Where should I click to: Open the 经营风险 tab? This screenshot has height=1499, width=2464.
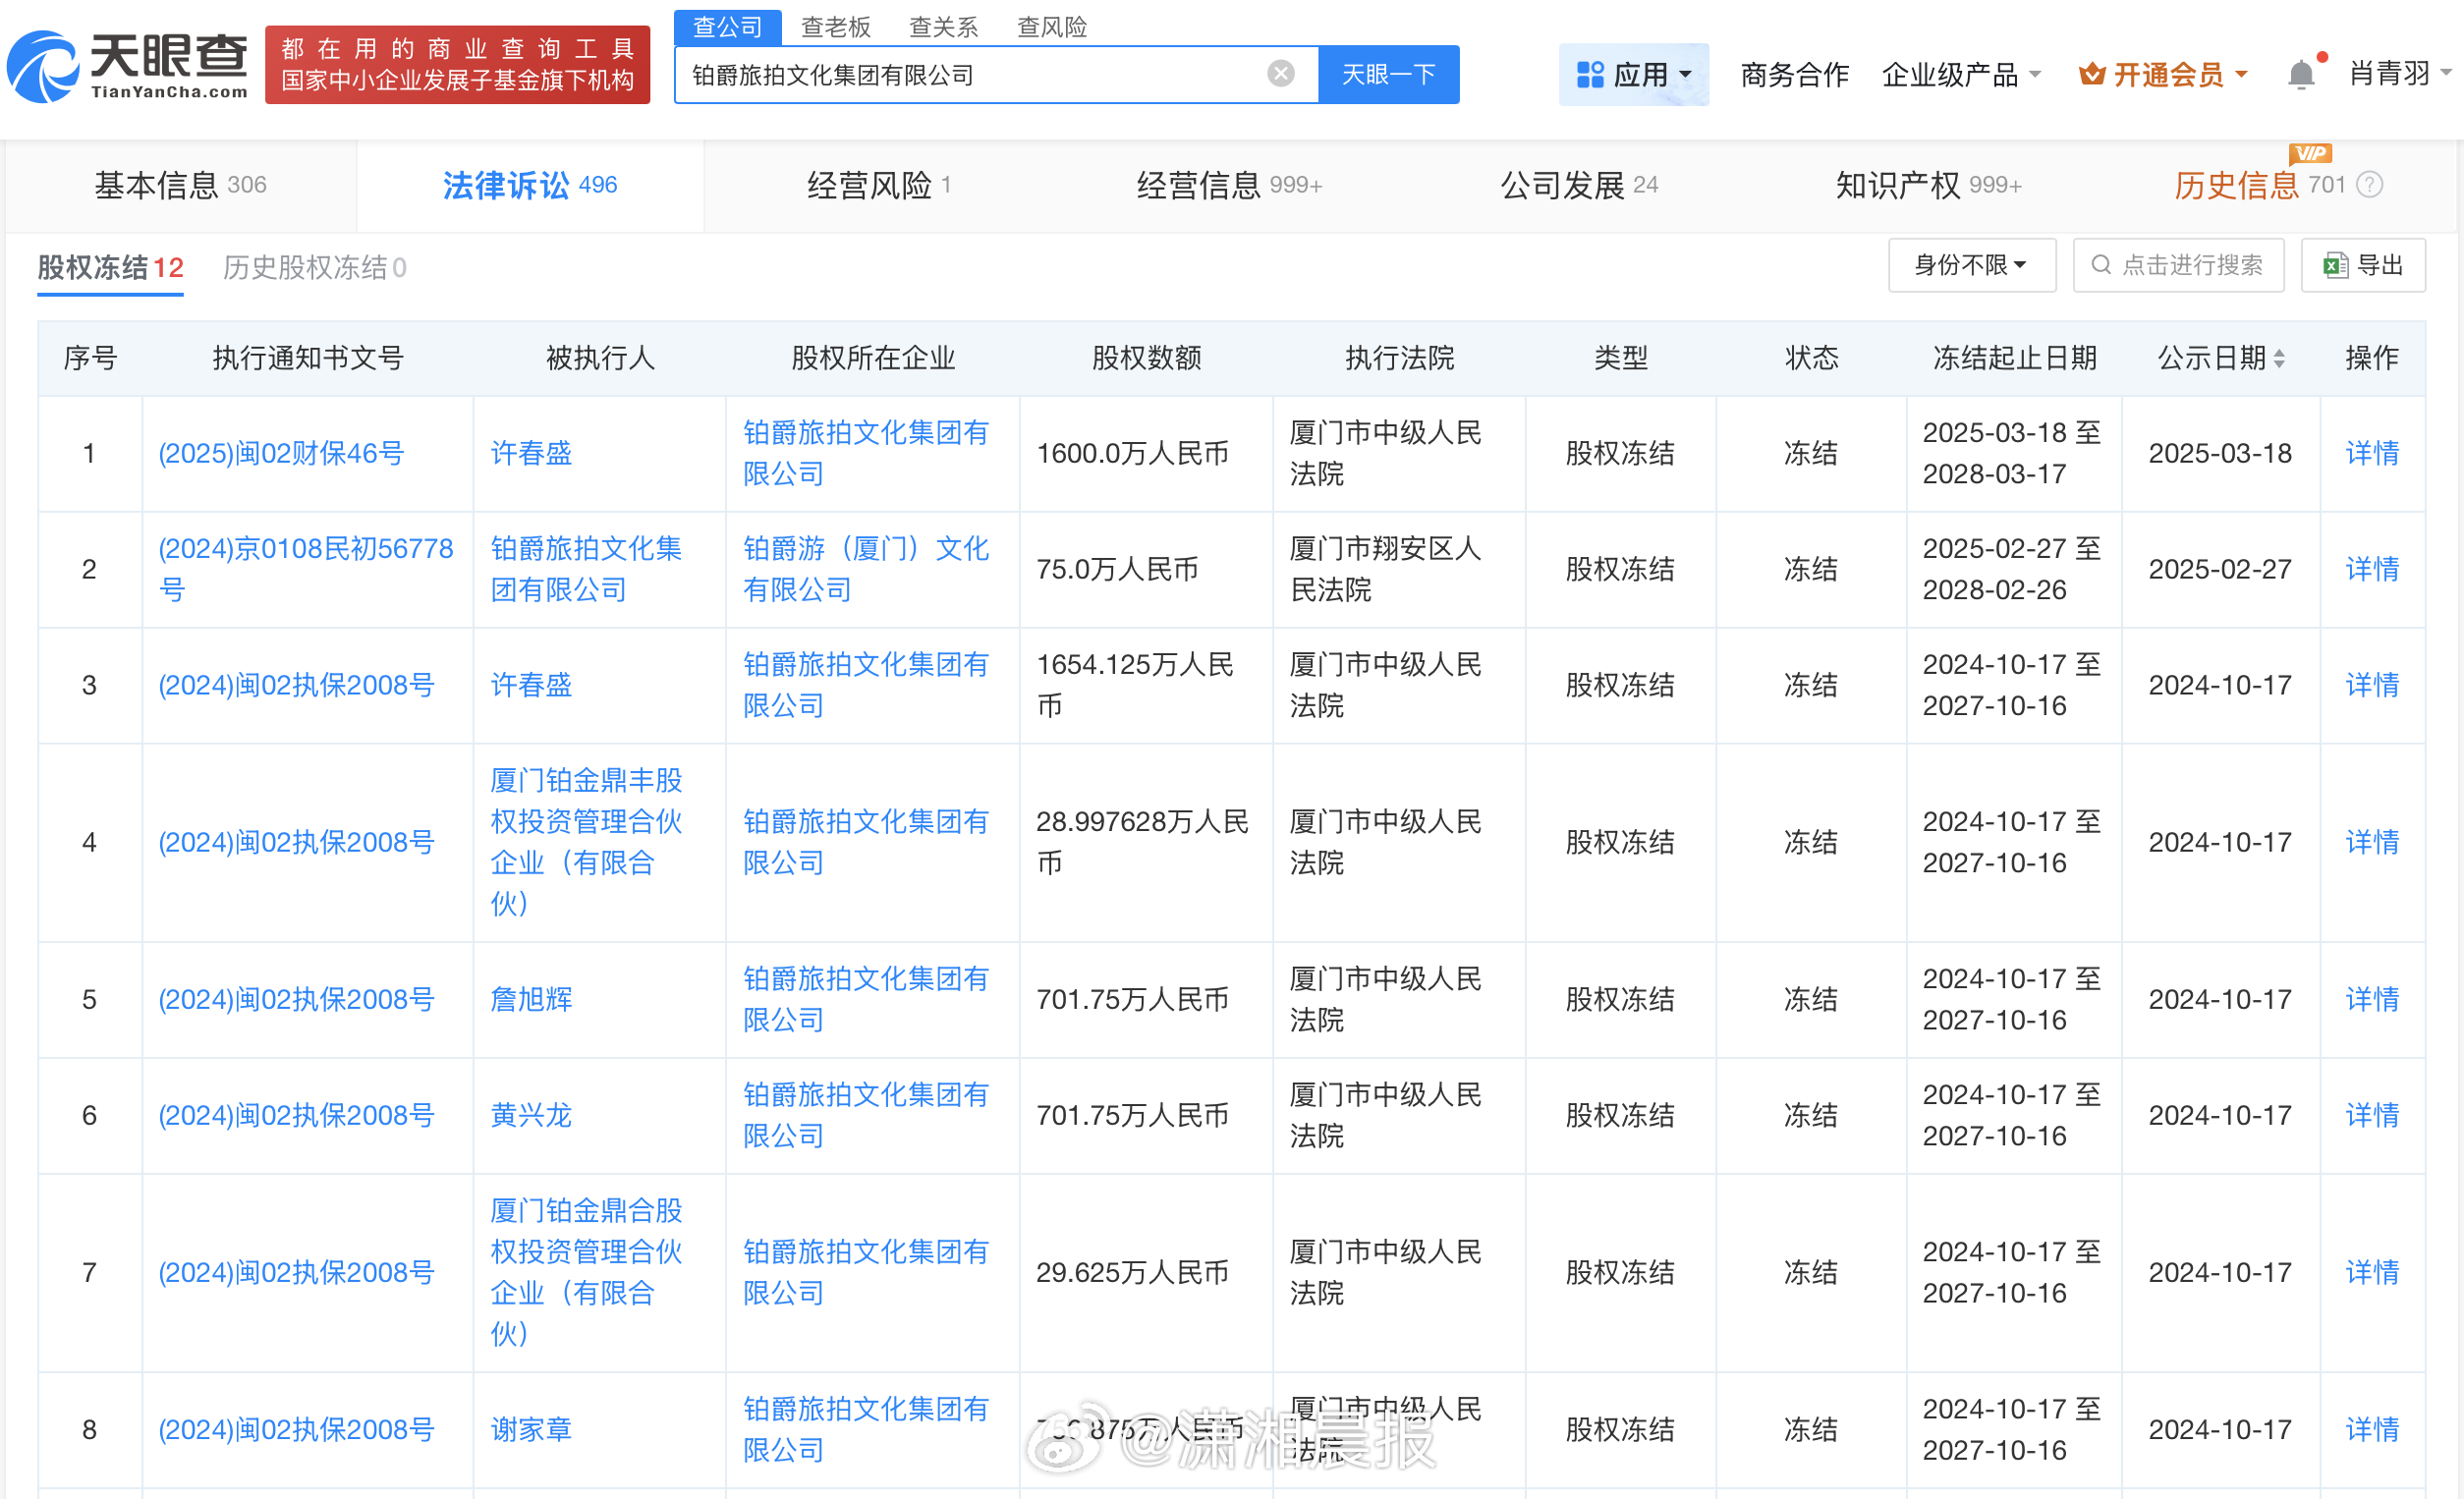tap(879, 185)
